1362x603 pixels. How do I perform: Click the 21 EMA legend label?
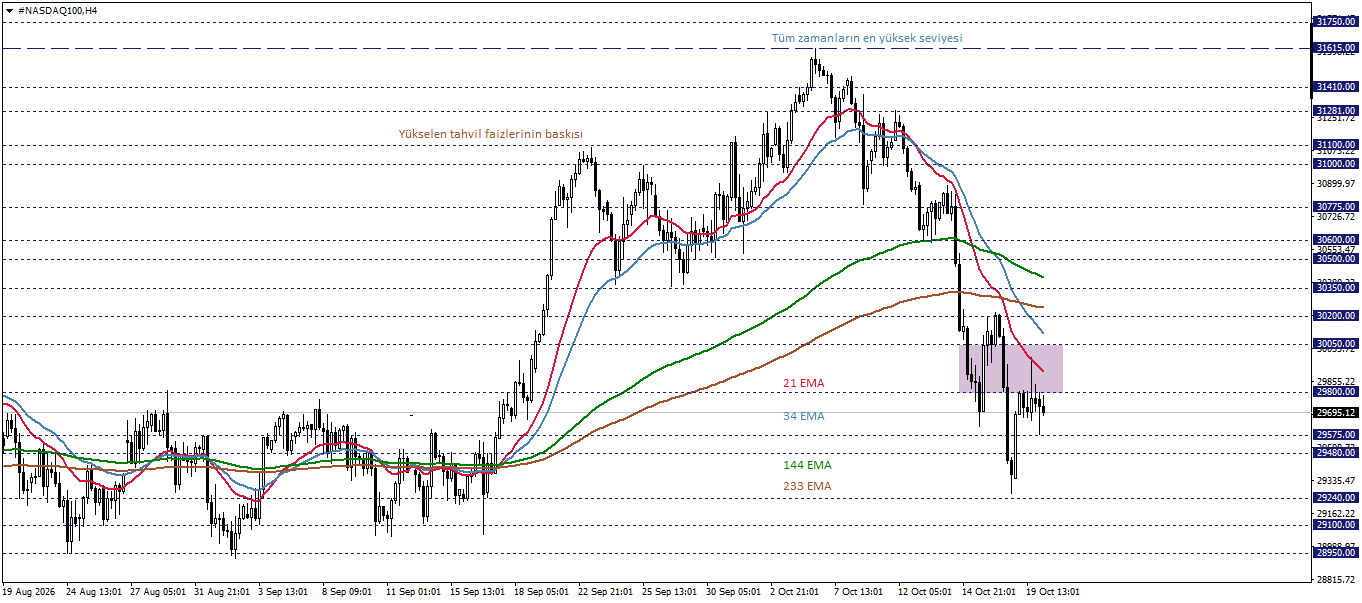point(803,383)
